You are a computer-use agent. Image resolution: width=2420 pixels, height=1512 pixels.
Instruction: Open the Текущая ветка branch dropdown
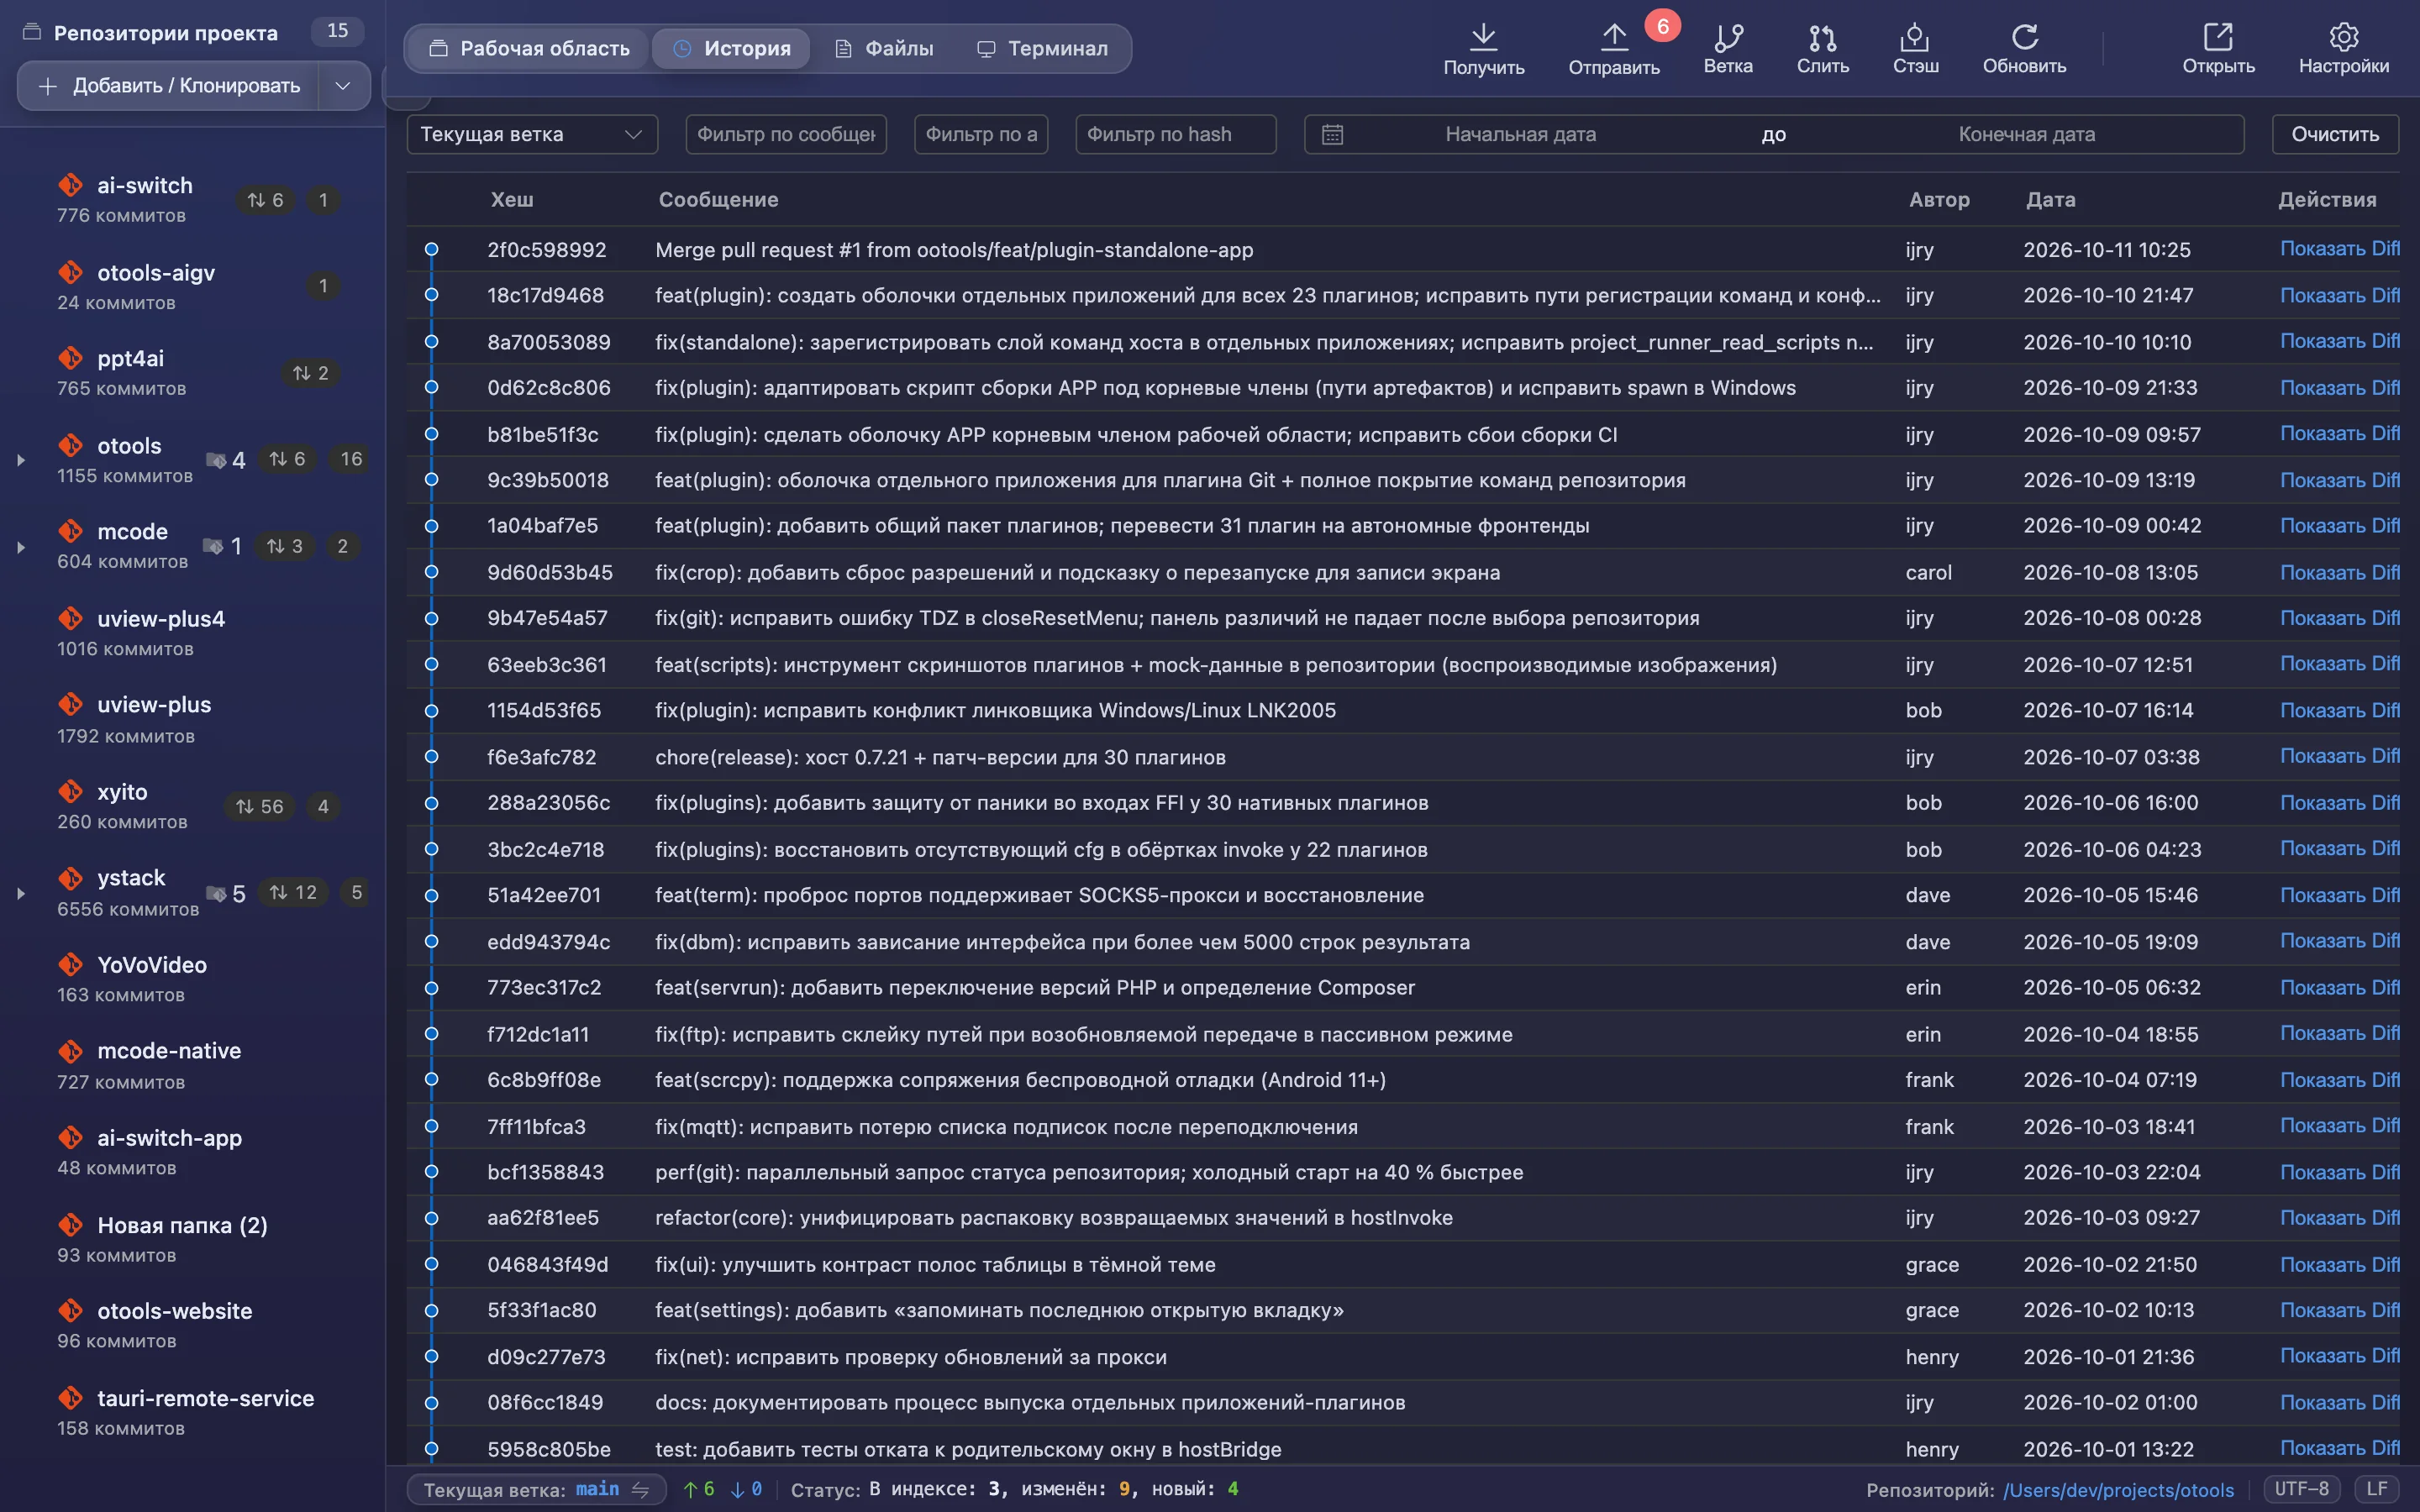tap(532, 134)
